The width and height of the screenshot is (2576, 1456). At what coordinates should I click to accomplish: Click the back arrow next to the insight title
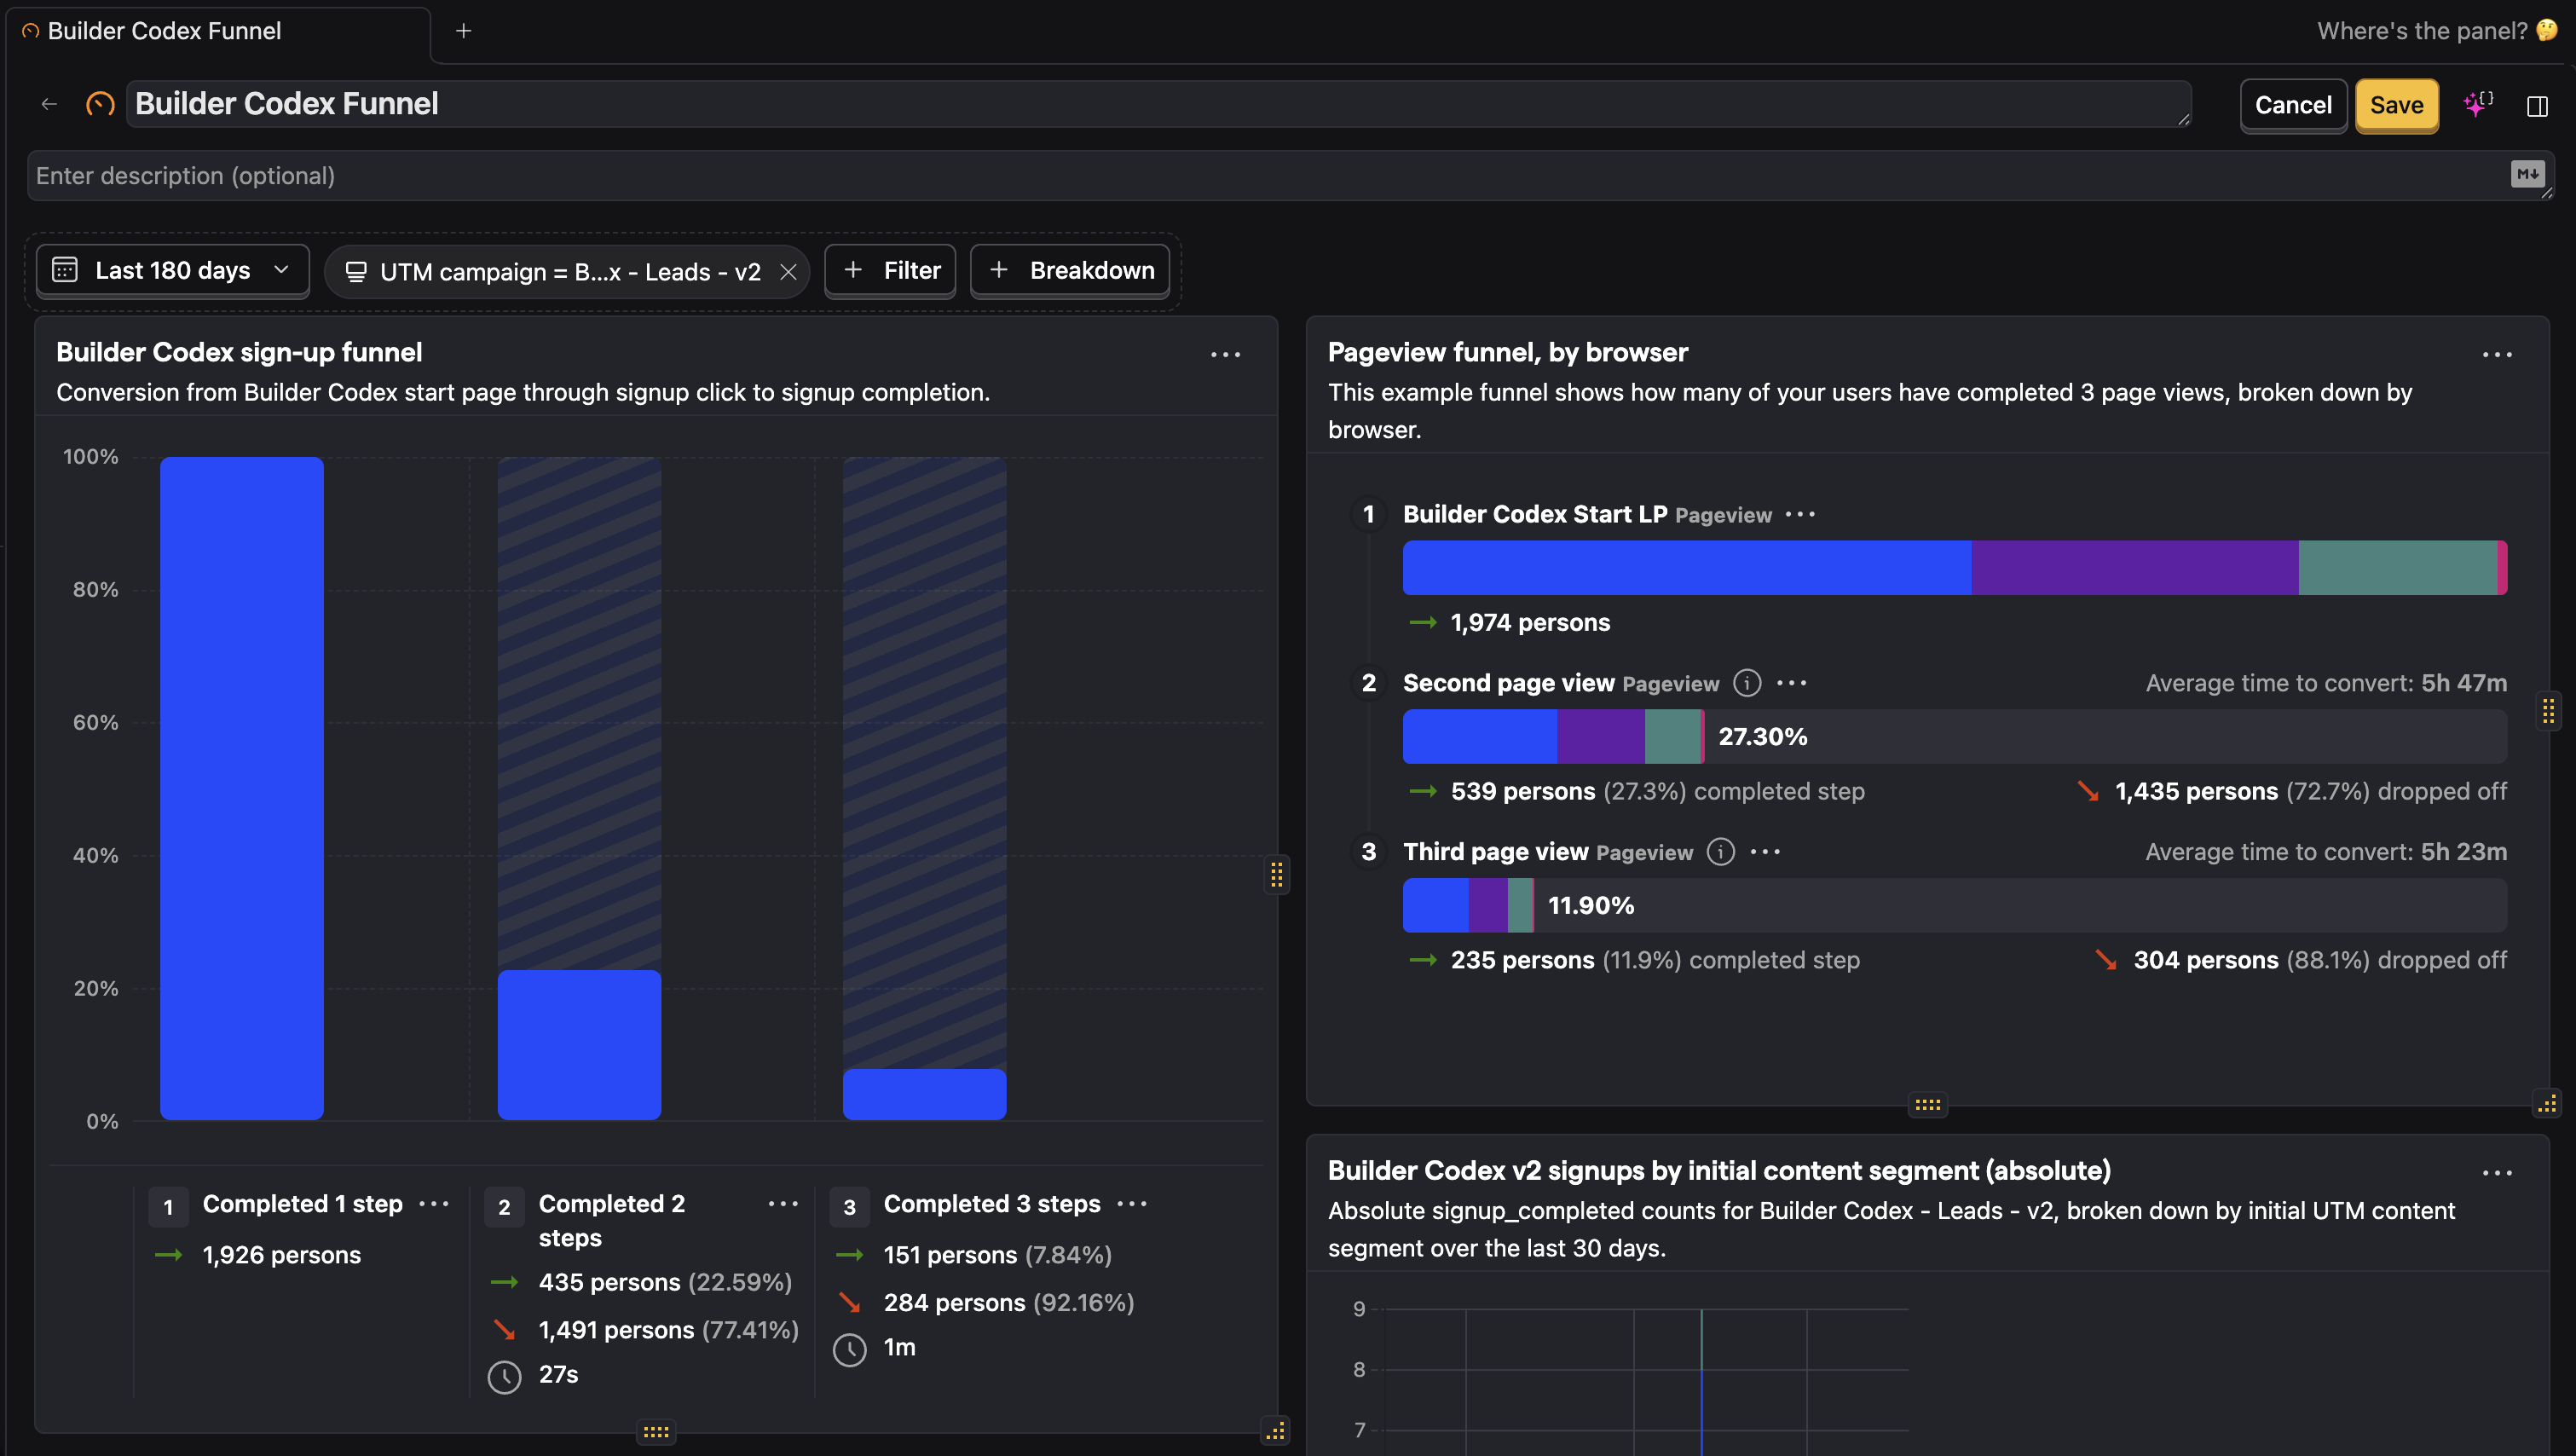(50, 103)
